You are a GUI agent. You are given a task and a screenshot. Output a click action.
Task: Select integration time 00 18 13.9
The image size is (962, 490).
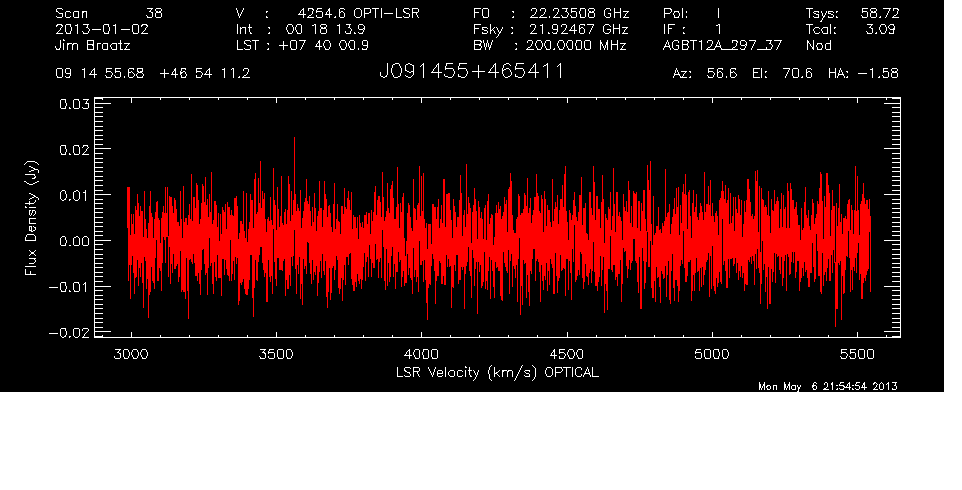[325, 29]
